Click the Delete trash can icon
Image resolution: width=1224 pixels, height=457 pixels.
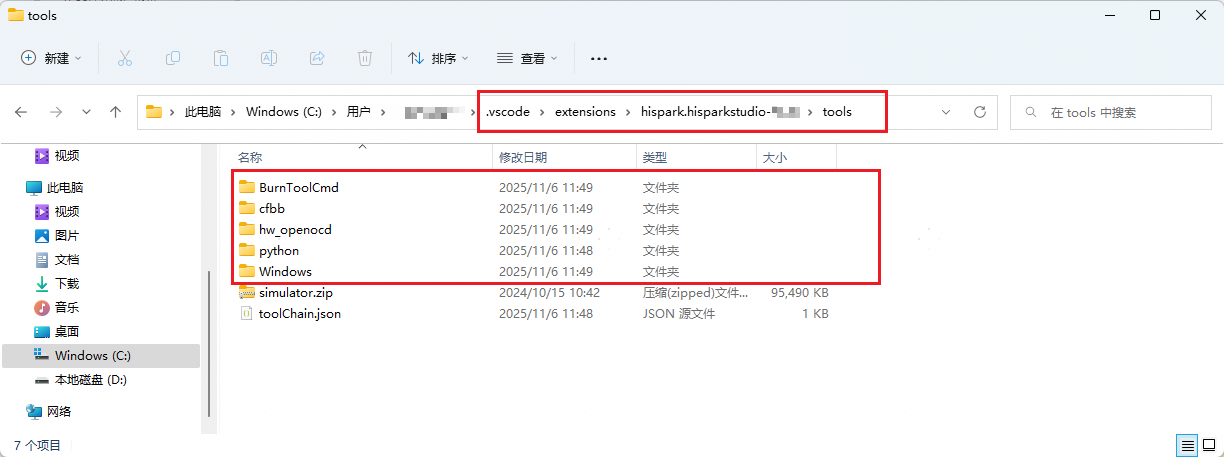coord(366,58)
